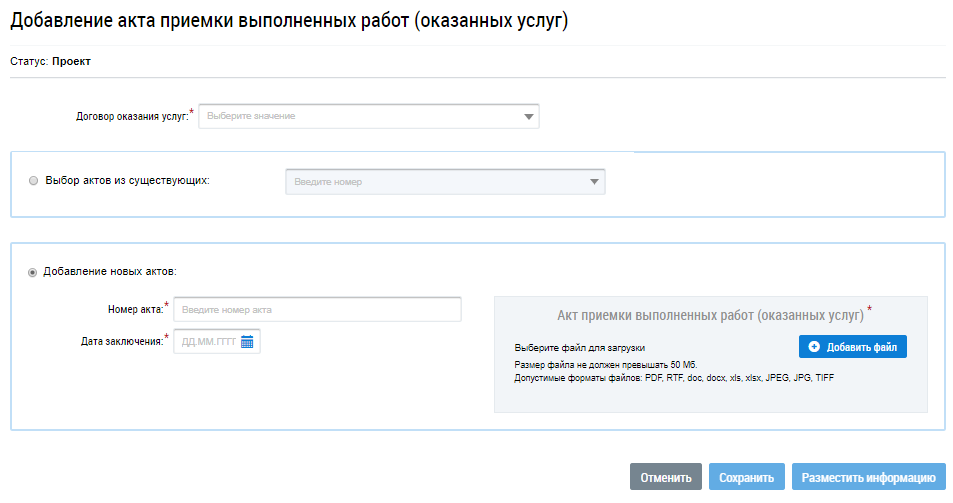Viewport: 953px width, 503px height.
Task: Click the plus icon on Добавить файл
Action: [x=814, y=347]
